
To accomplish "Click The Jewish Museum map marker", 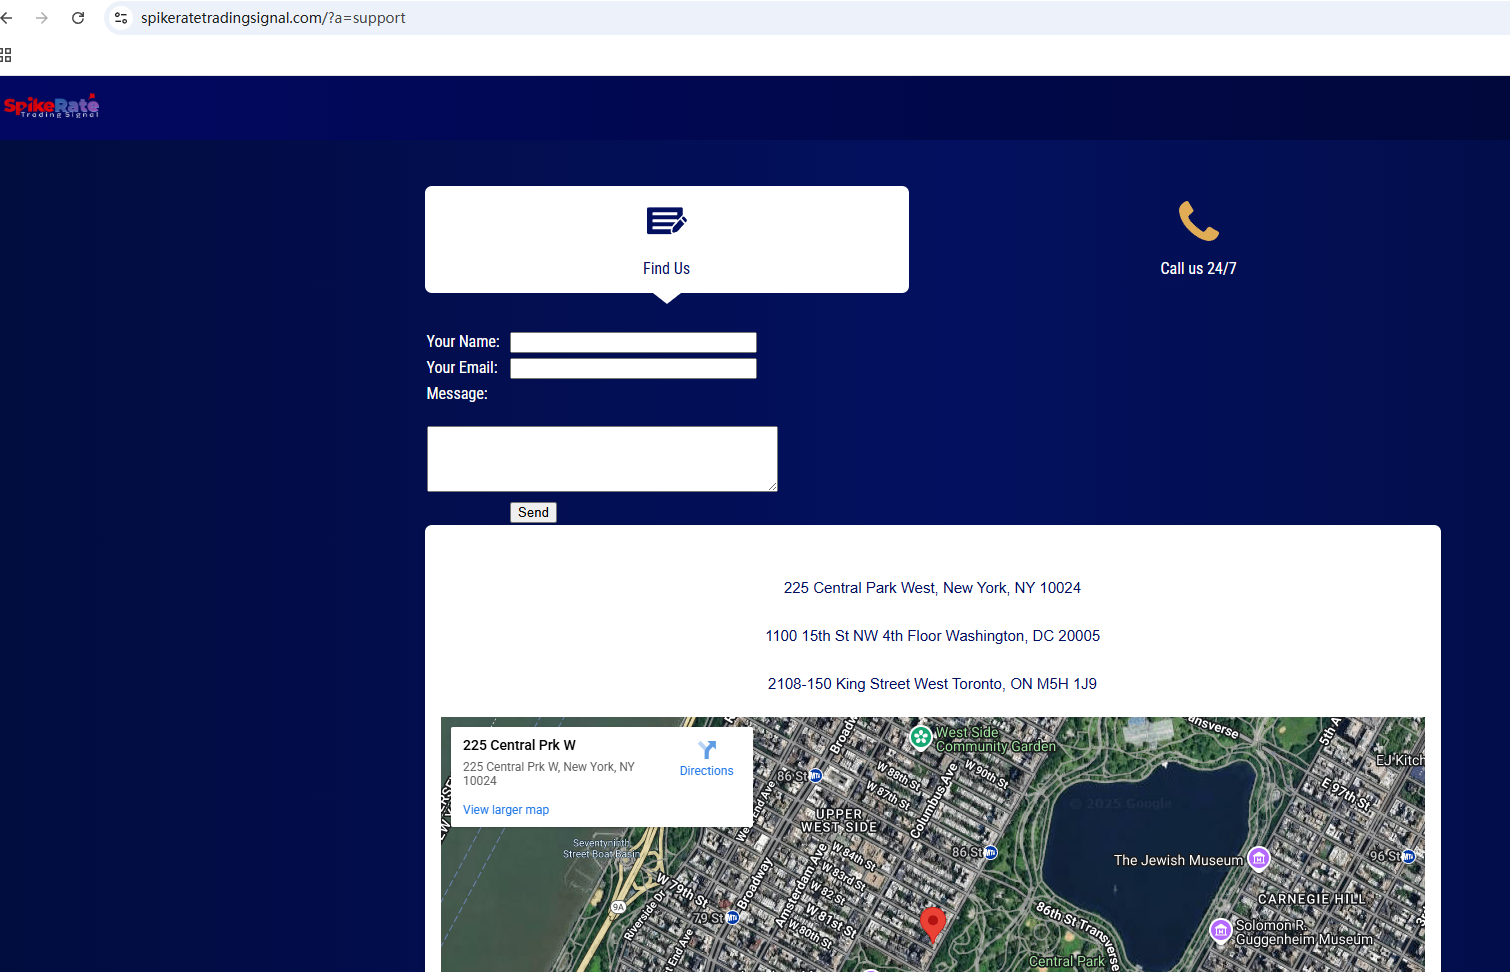I will click(x=1259, y=858).
